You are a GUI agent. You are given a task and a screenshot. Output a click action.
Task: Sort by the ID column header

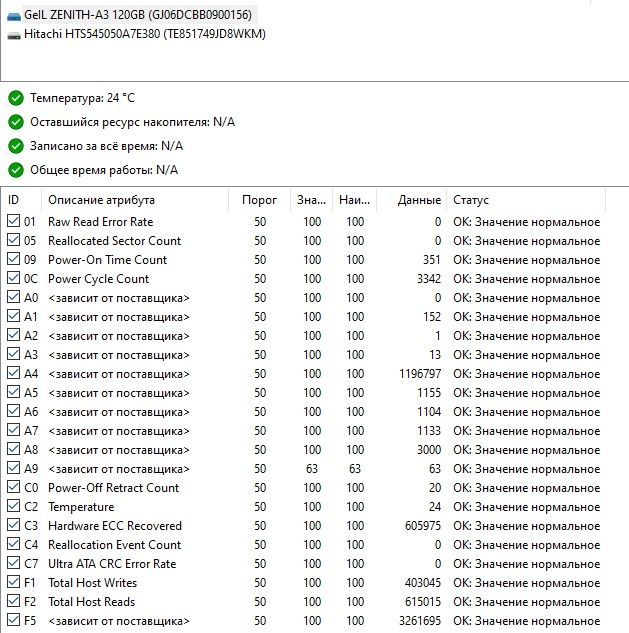tap(21, 200)
